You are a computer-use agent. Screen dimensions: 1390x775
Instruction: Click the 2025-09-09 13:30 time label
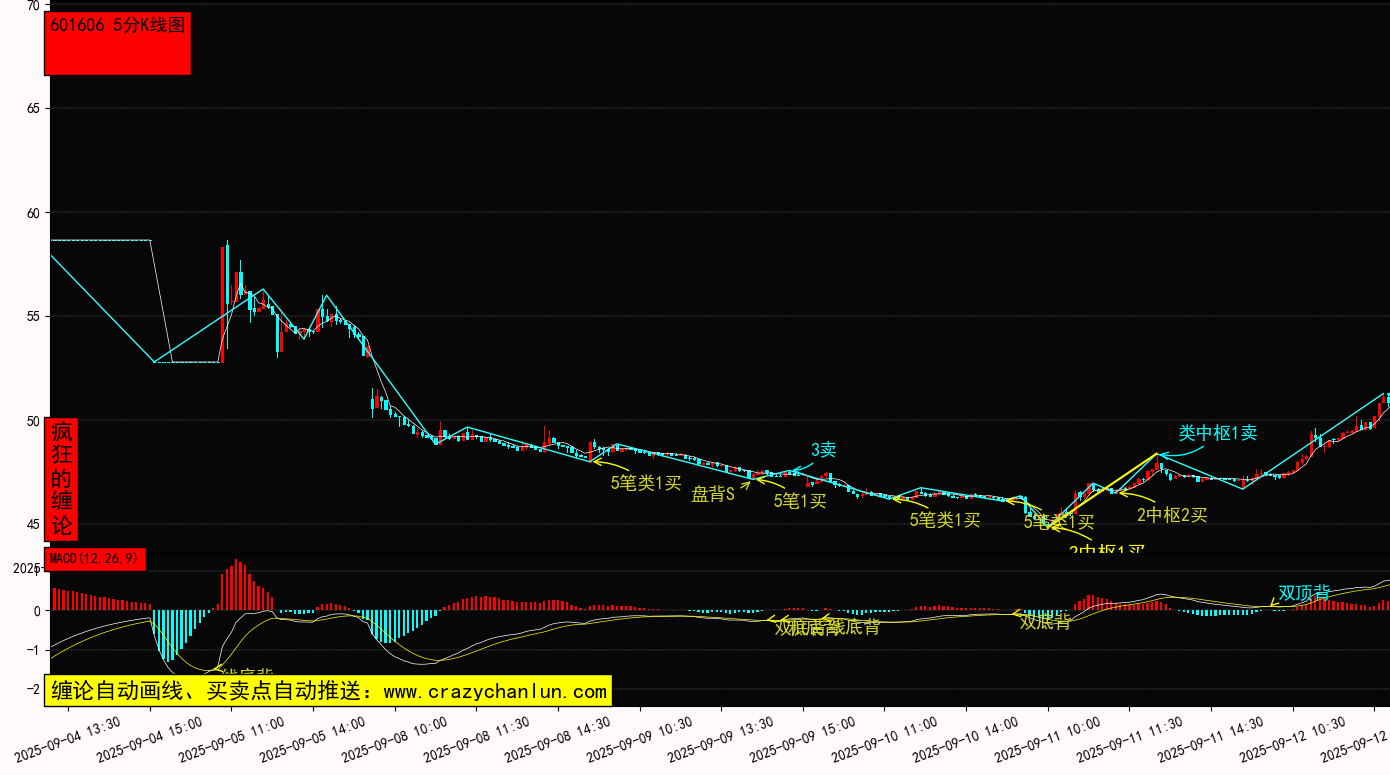click(721, 738)
